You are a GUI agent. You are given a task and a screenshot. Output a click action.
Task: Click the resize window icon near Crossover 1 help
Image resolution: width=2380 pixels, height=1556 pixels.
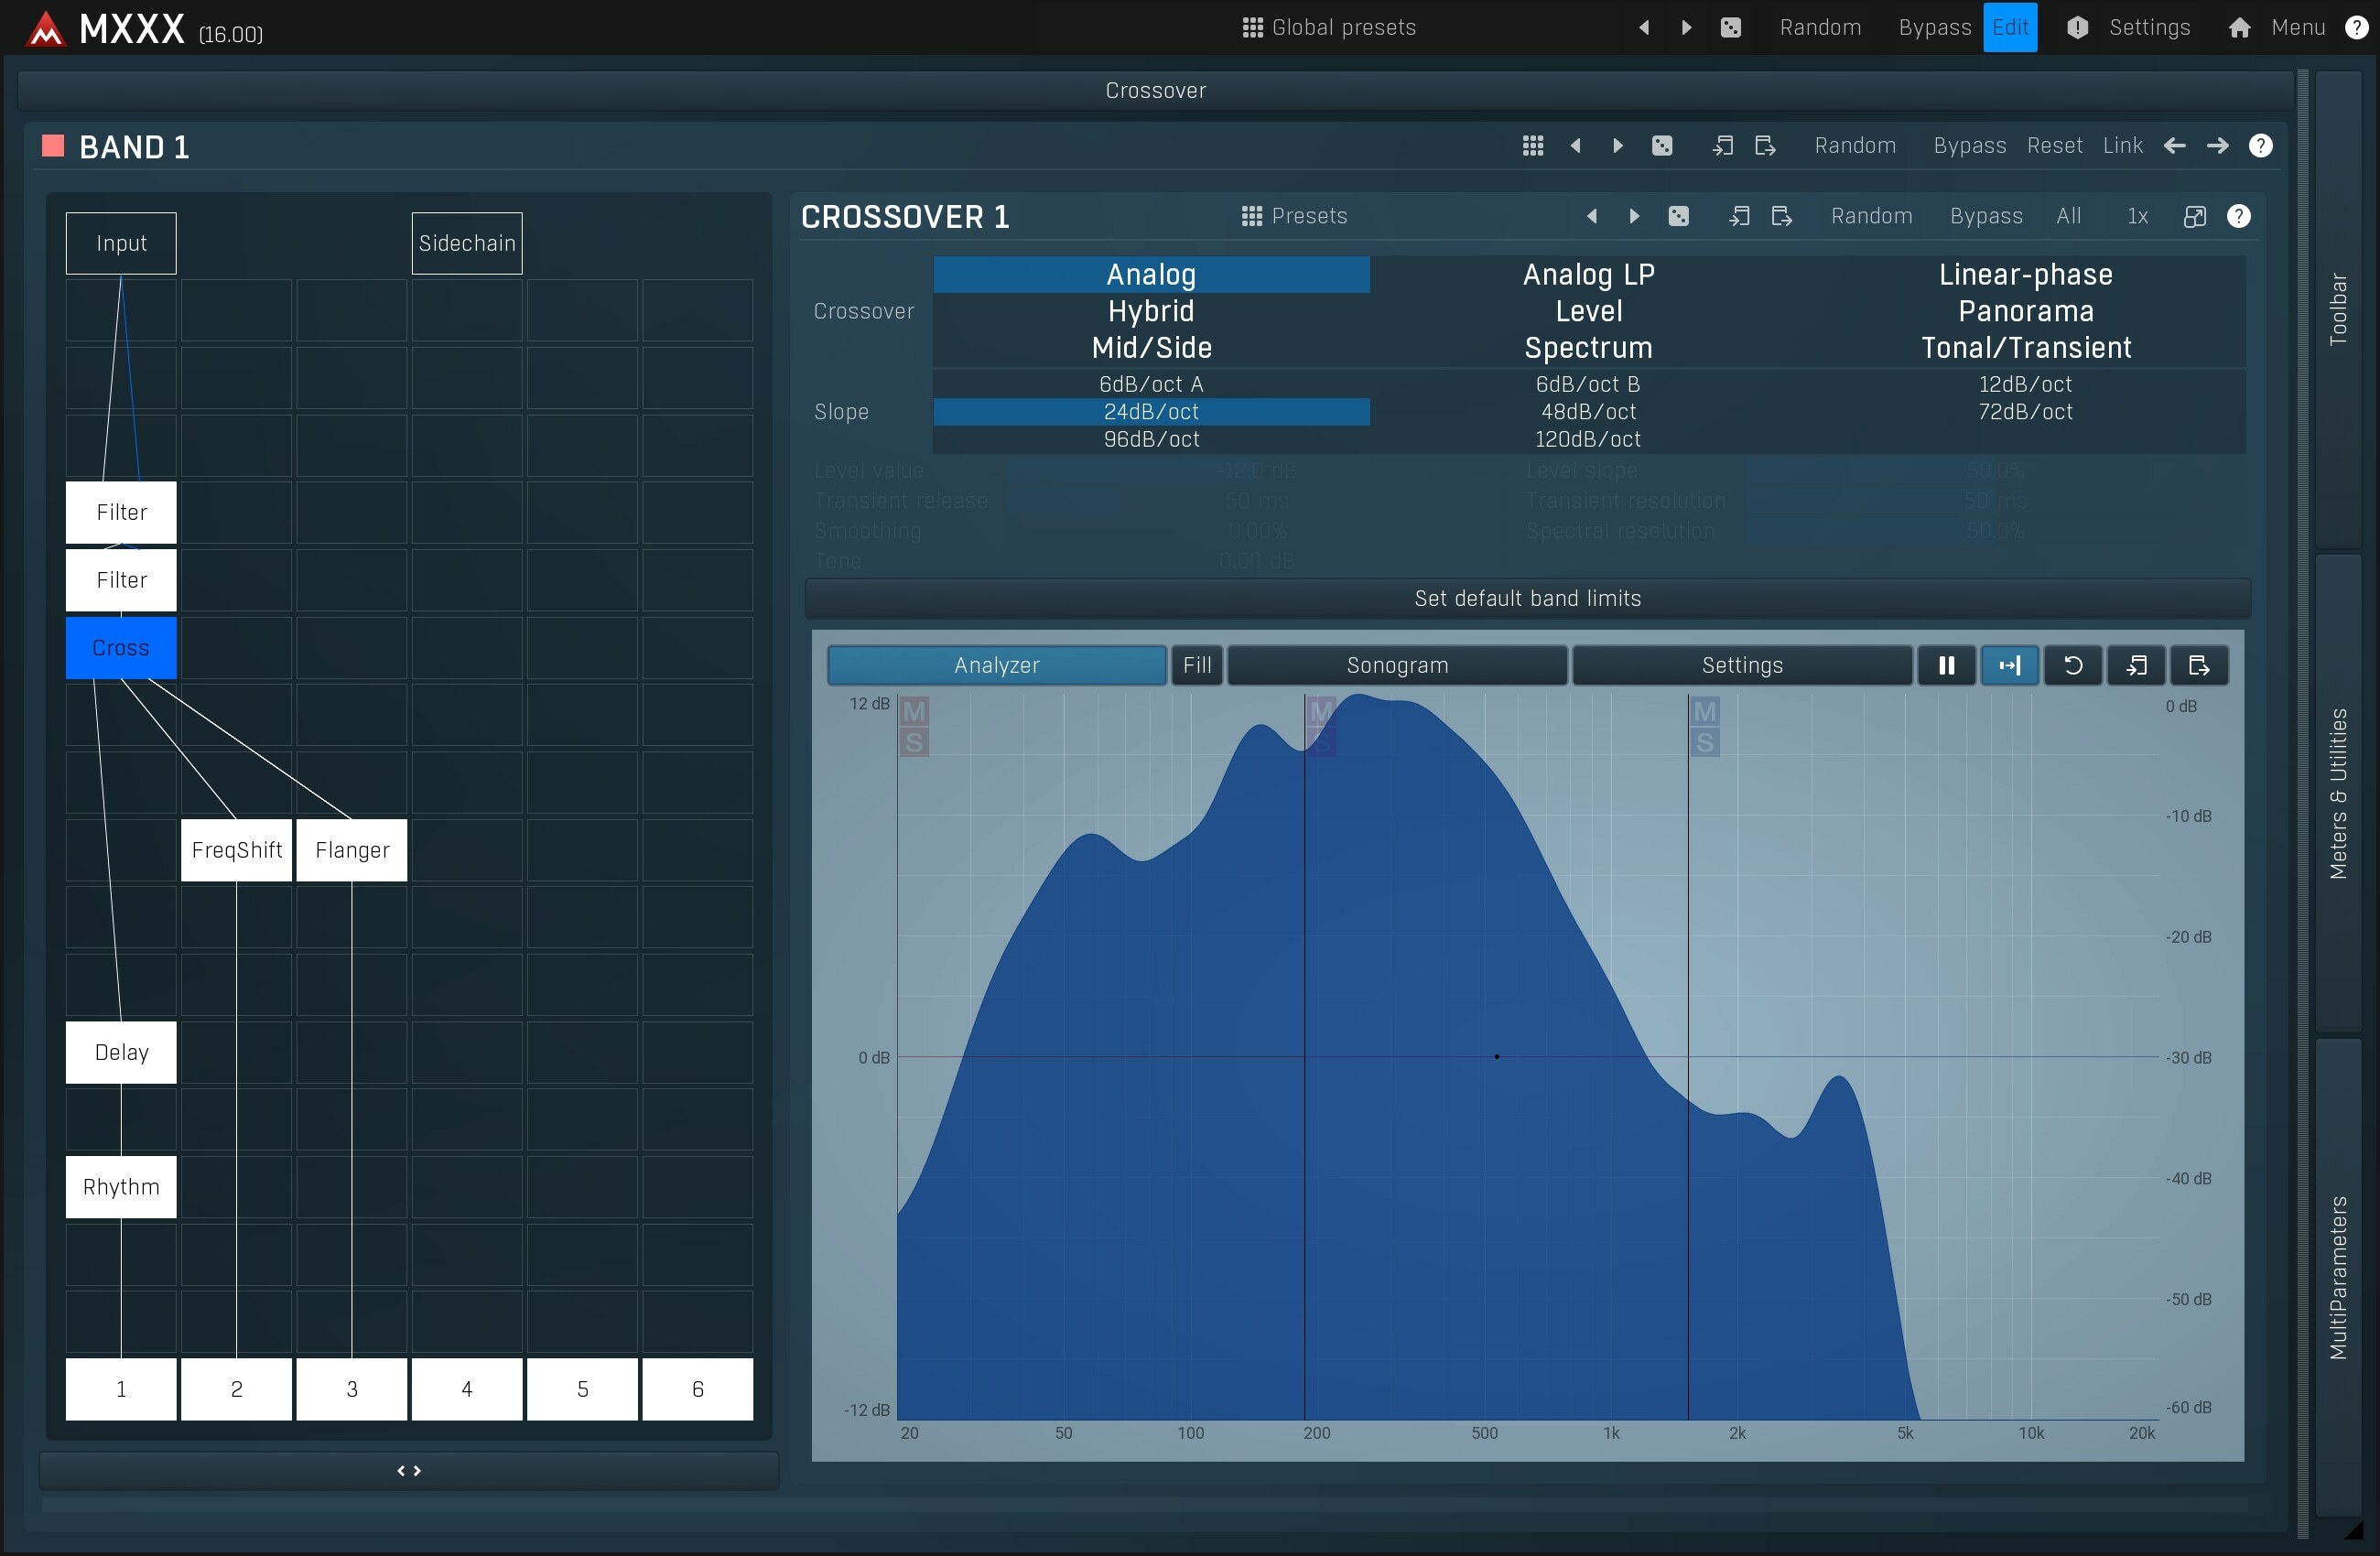[x=2195, y=216]
